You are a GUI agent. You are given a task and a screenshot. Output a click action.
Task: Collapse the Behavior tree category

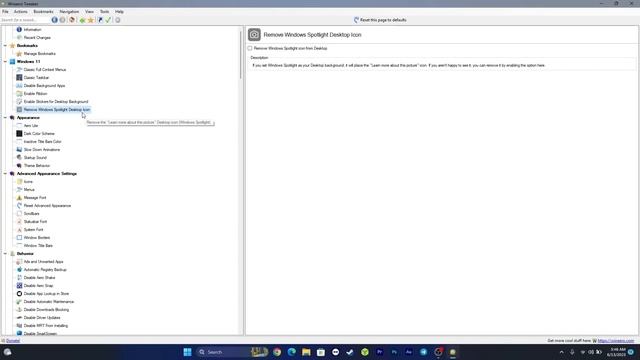coord(5,253)
